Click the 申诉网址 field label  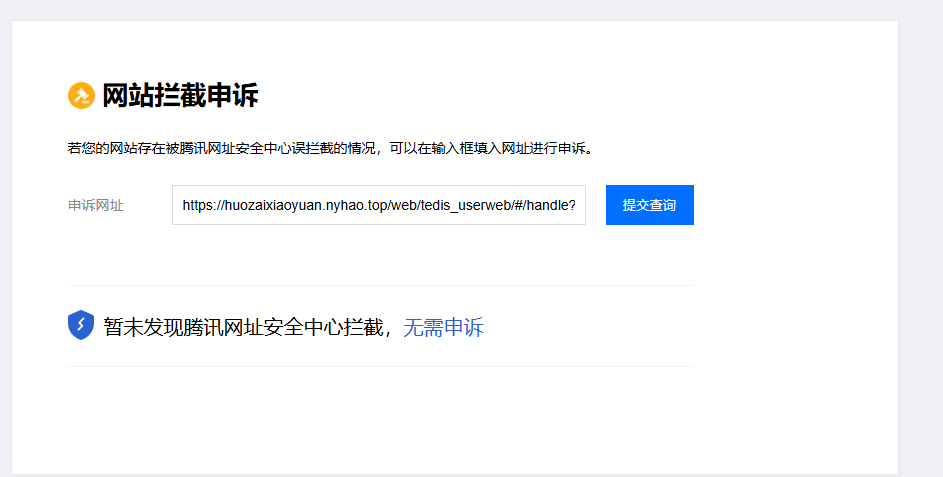pos(96,205)
